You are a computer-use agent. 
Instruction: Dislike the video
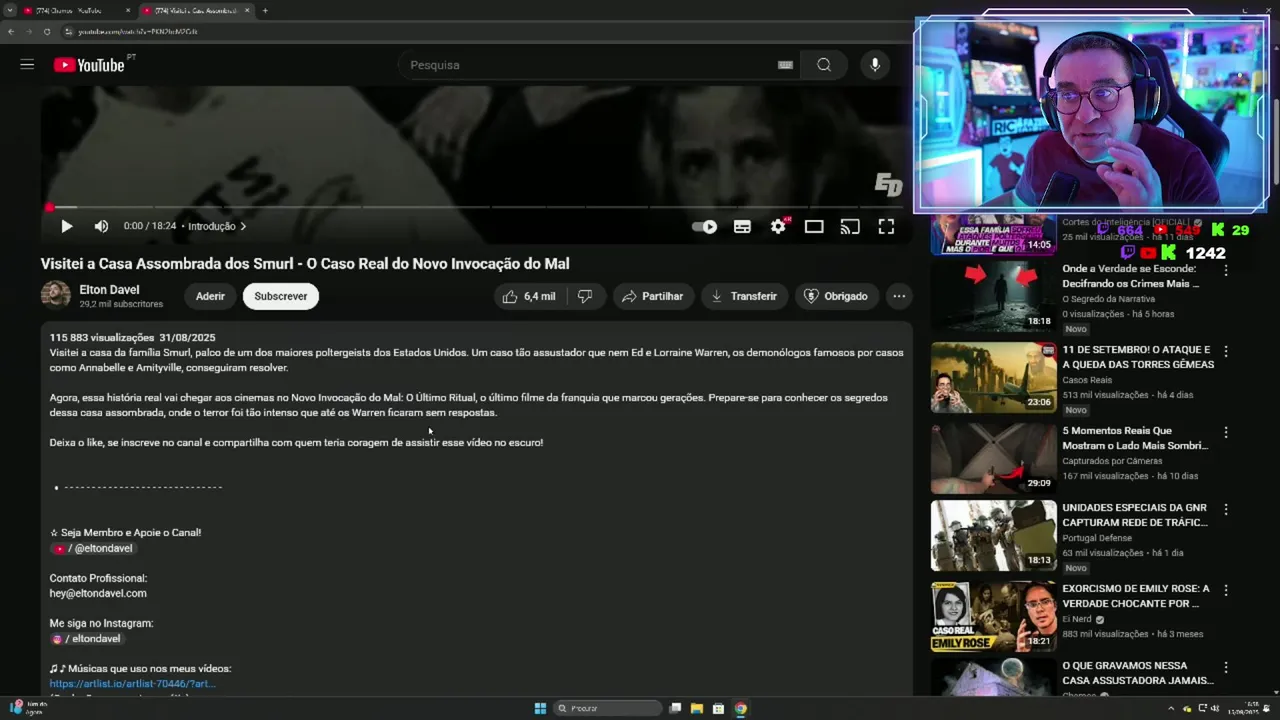(x=586, y=296)
